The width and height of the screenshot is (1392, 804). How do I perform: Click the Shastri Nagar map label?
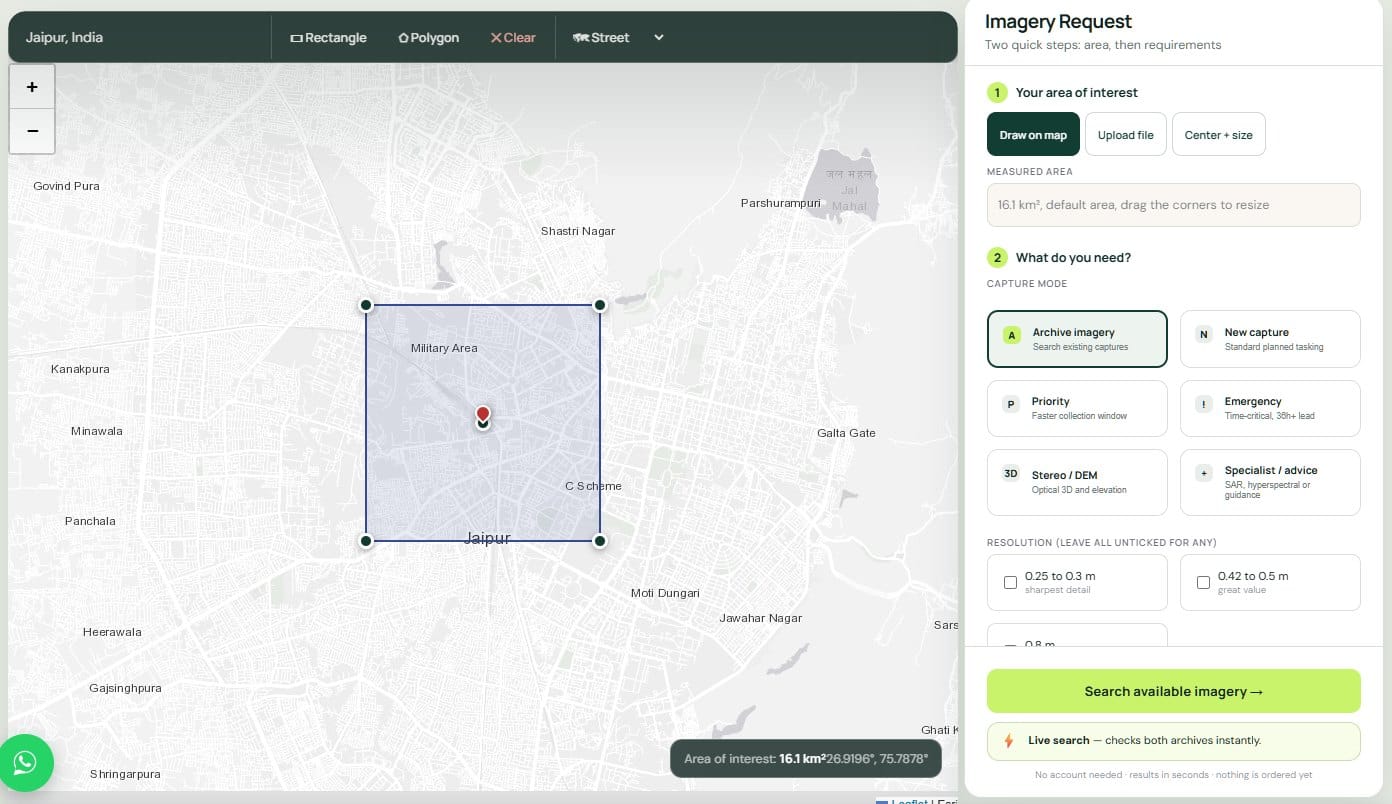tap(578, 231)
